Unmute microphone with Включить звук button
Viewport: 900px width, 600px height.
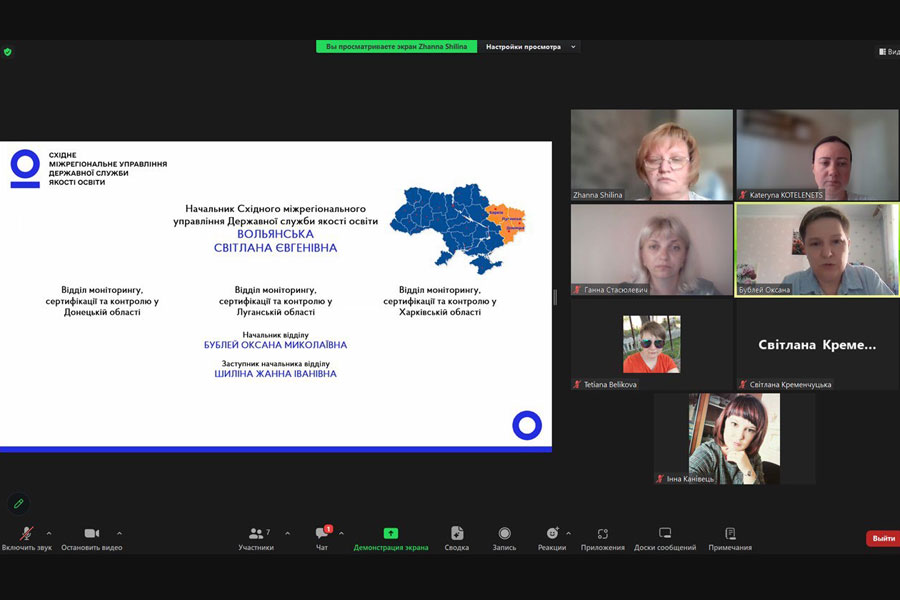pos(26,538)
